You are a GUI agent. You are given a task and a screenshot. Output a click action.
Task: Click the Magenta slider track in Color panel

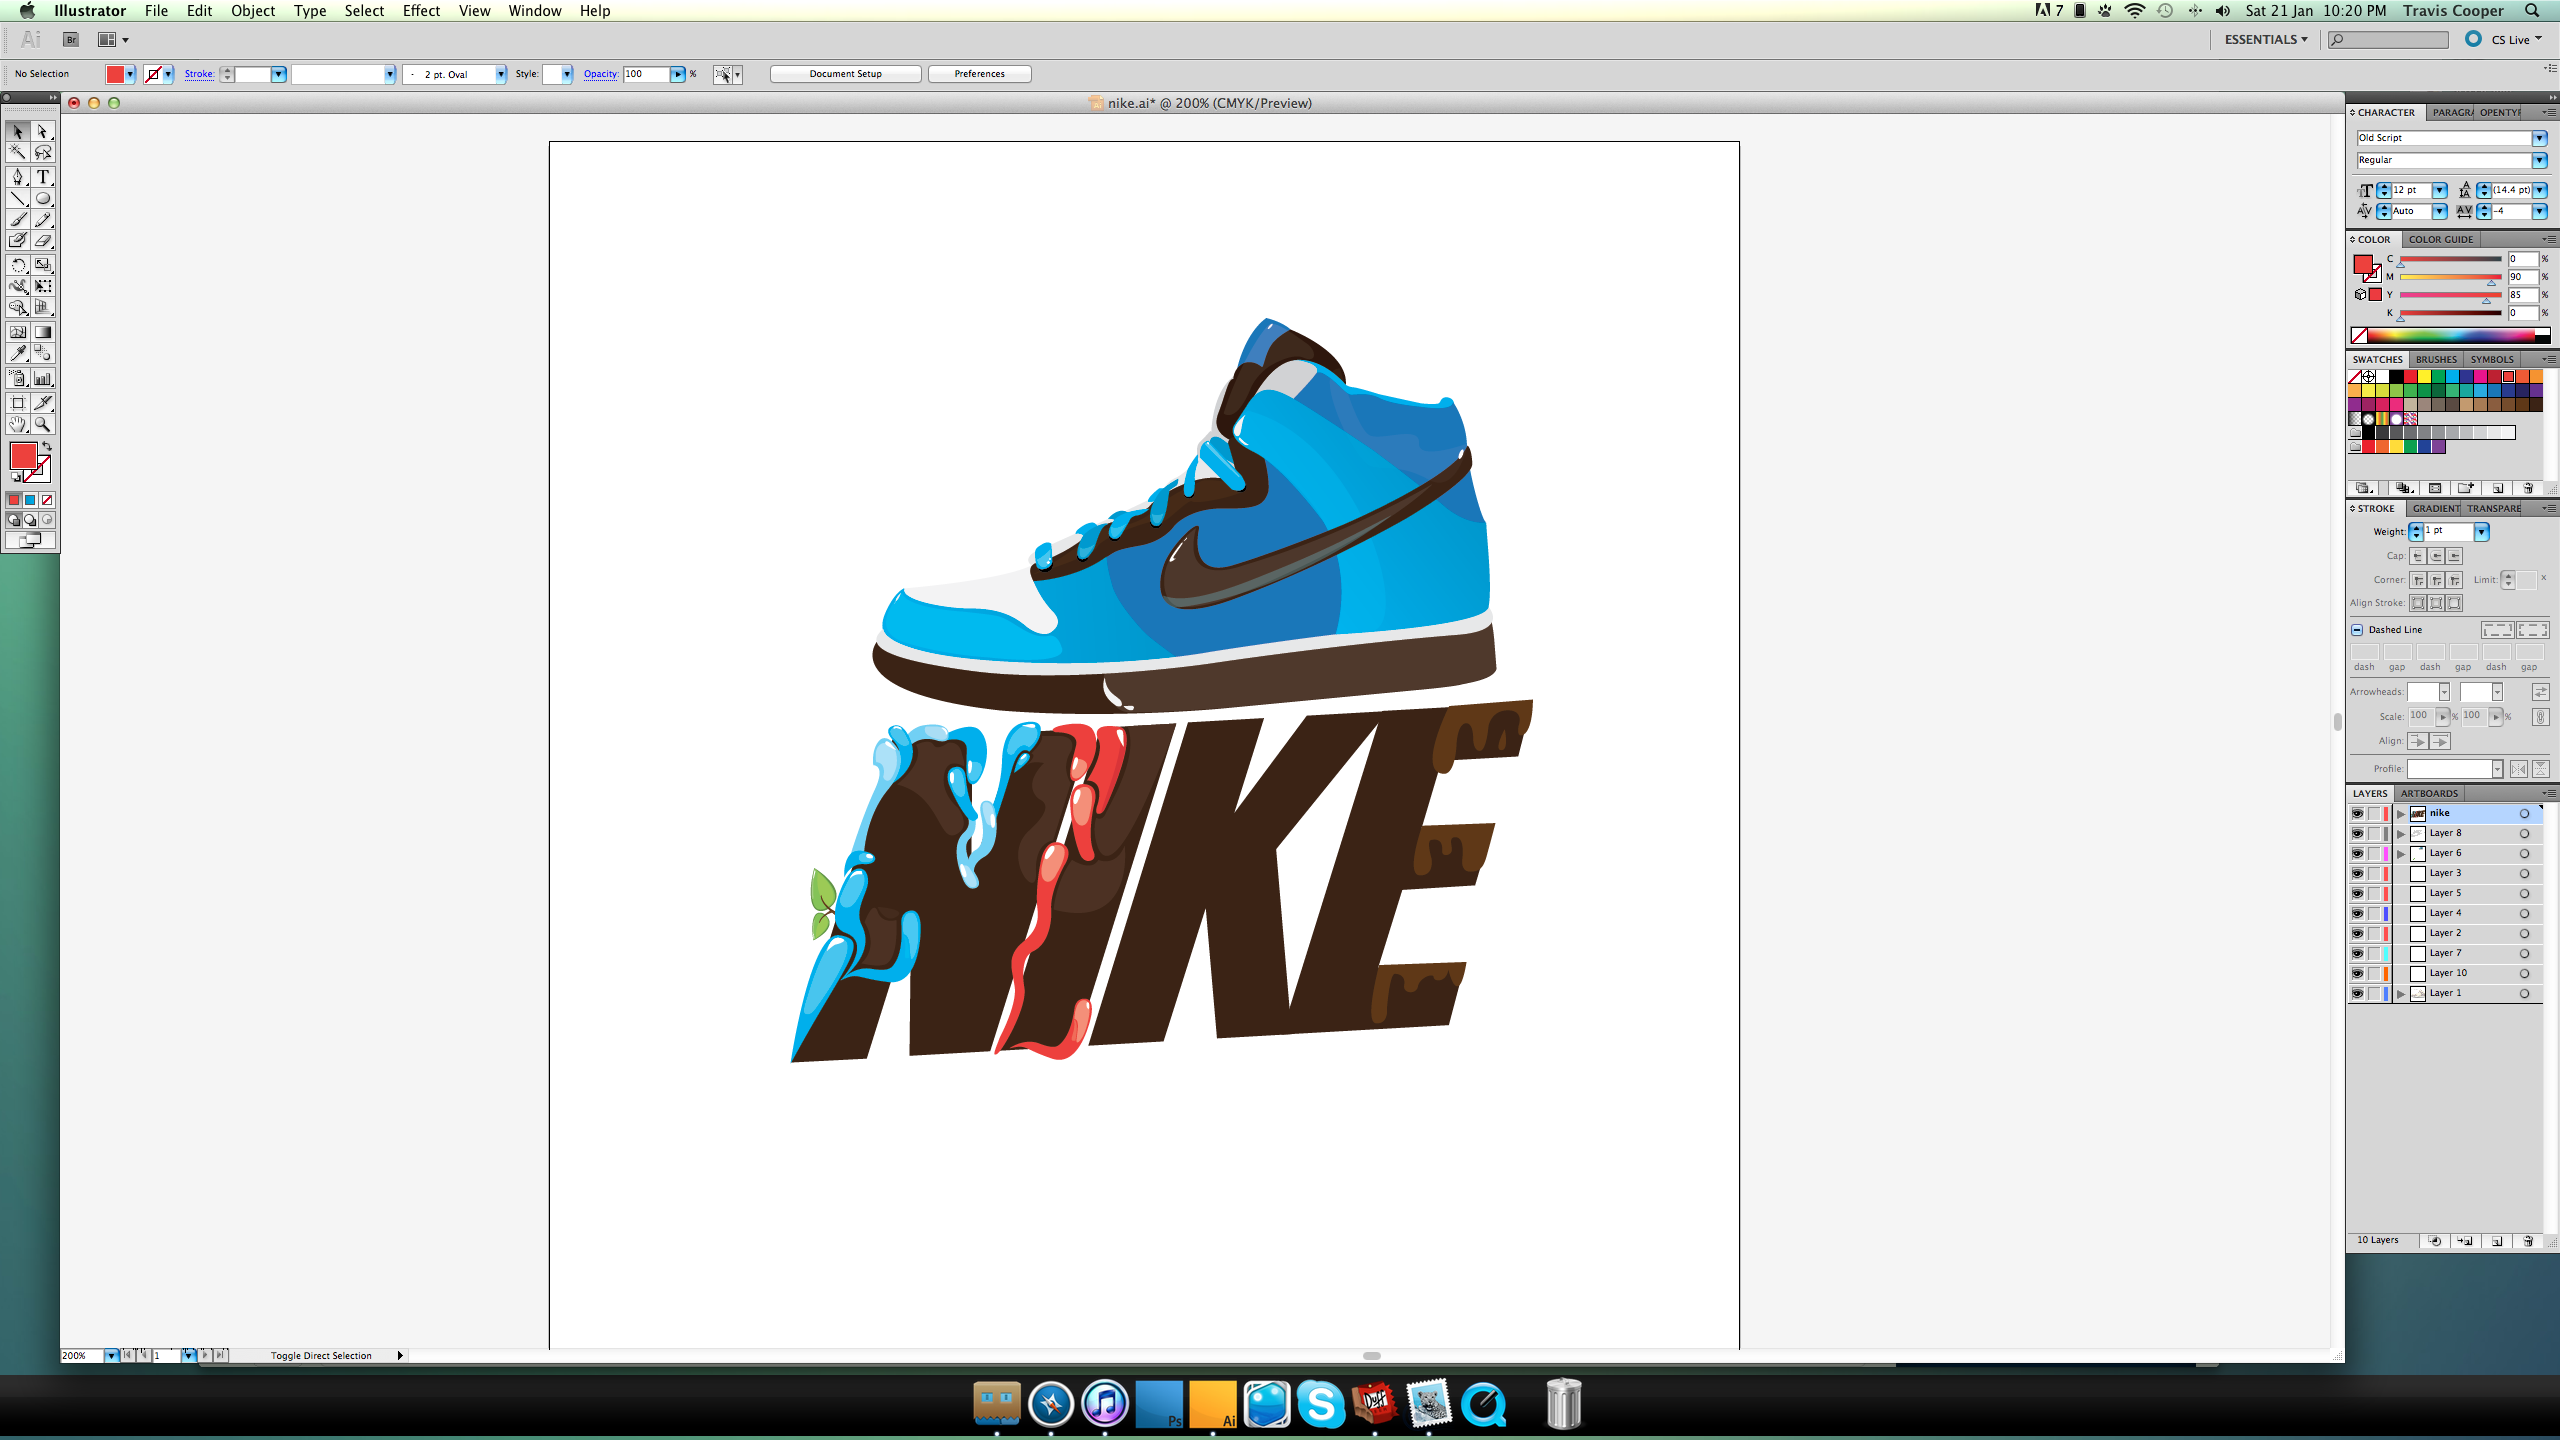coord(2450,277)
